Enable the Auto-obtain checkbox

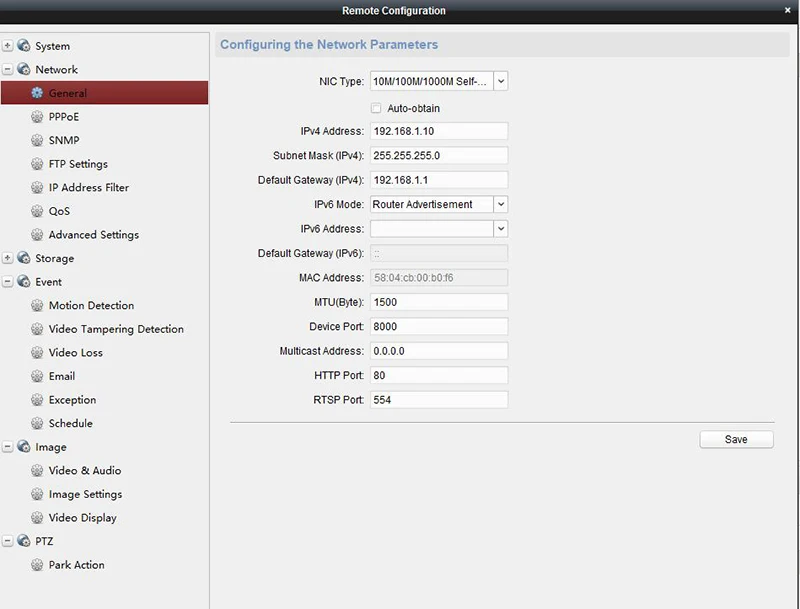pyautogui.click(x=376, y=108)
